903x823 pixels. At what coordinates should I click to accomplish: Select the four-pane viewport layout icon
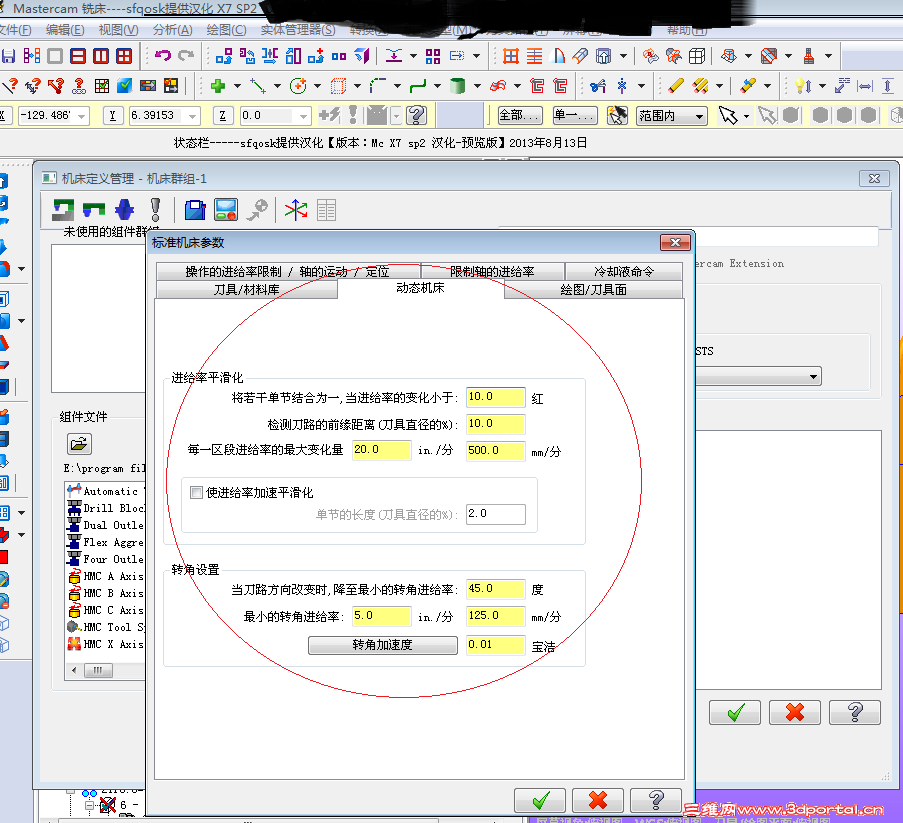click(x=124, y=56)
